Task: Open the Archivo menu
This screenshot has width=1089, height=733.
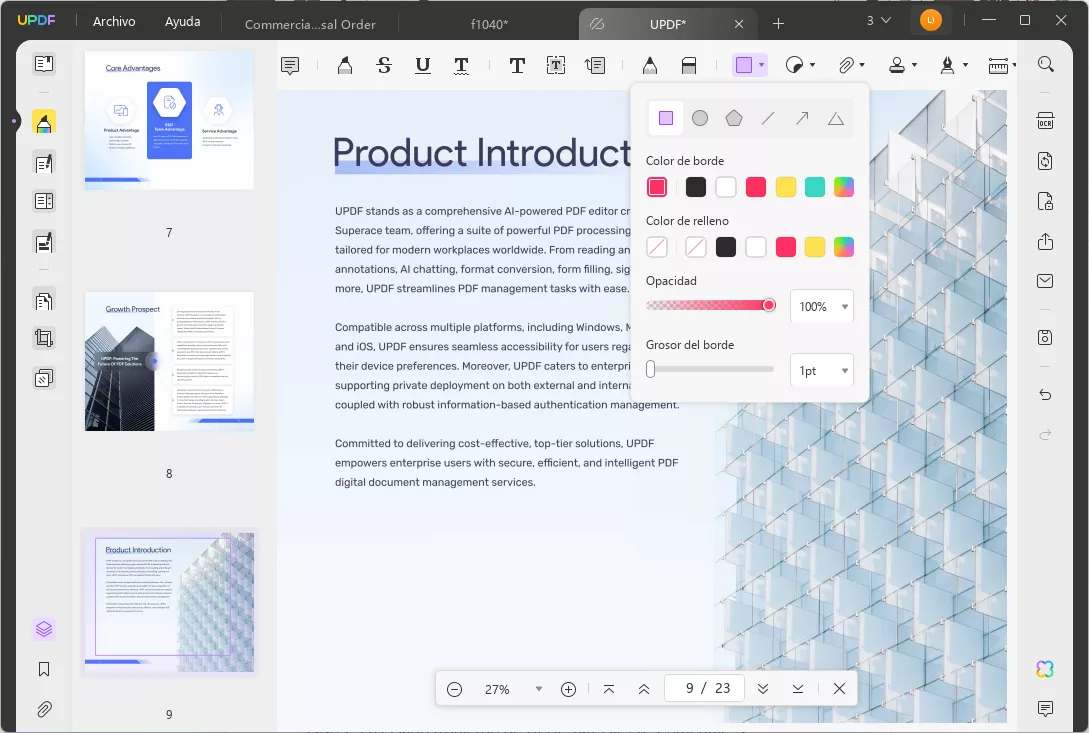Action: coord(114,22)
